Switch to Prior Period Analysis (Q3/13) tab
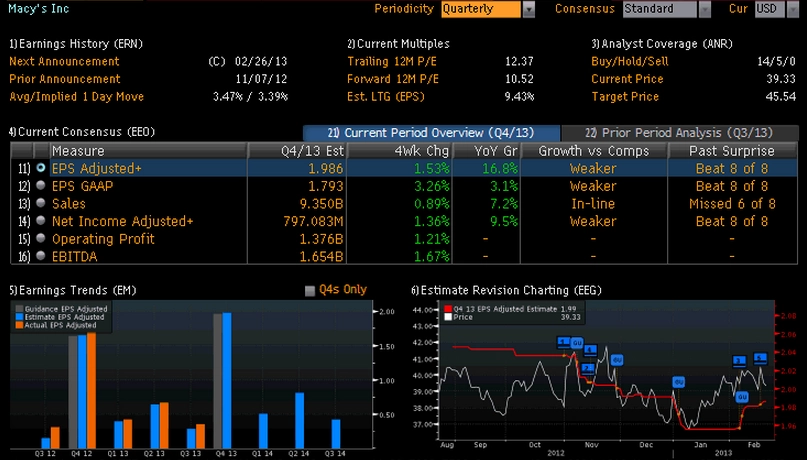This screenshot has width=807, height=460. tap(679, 133)
